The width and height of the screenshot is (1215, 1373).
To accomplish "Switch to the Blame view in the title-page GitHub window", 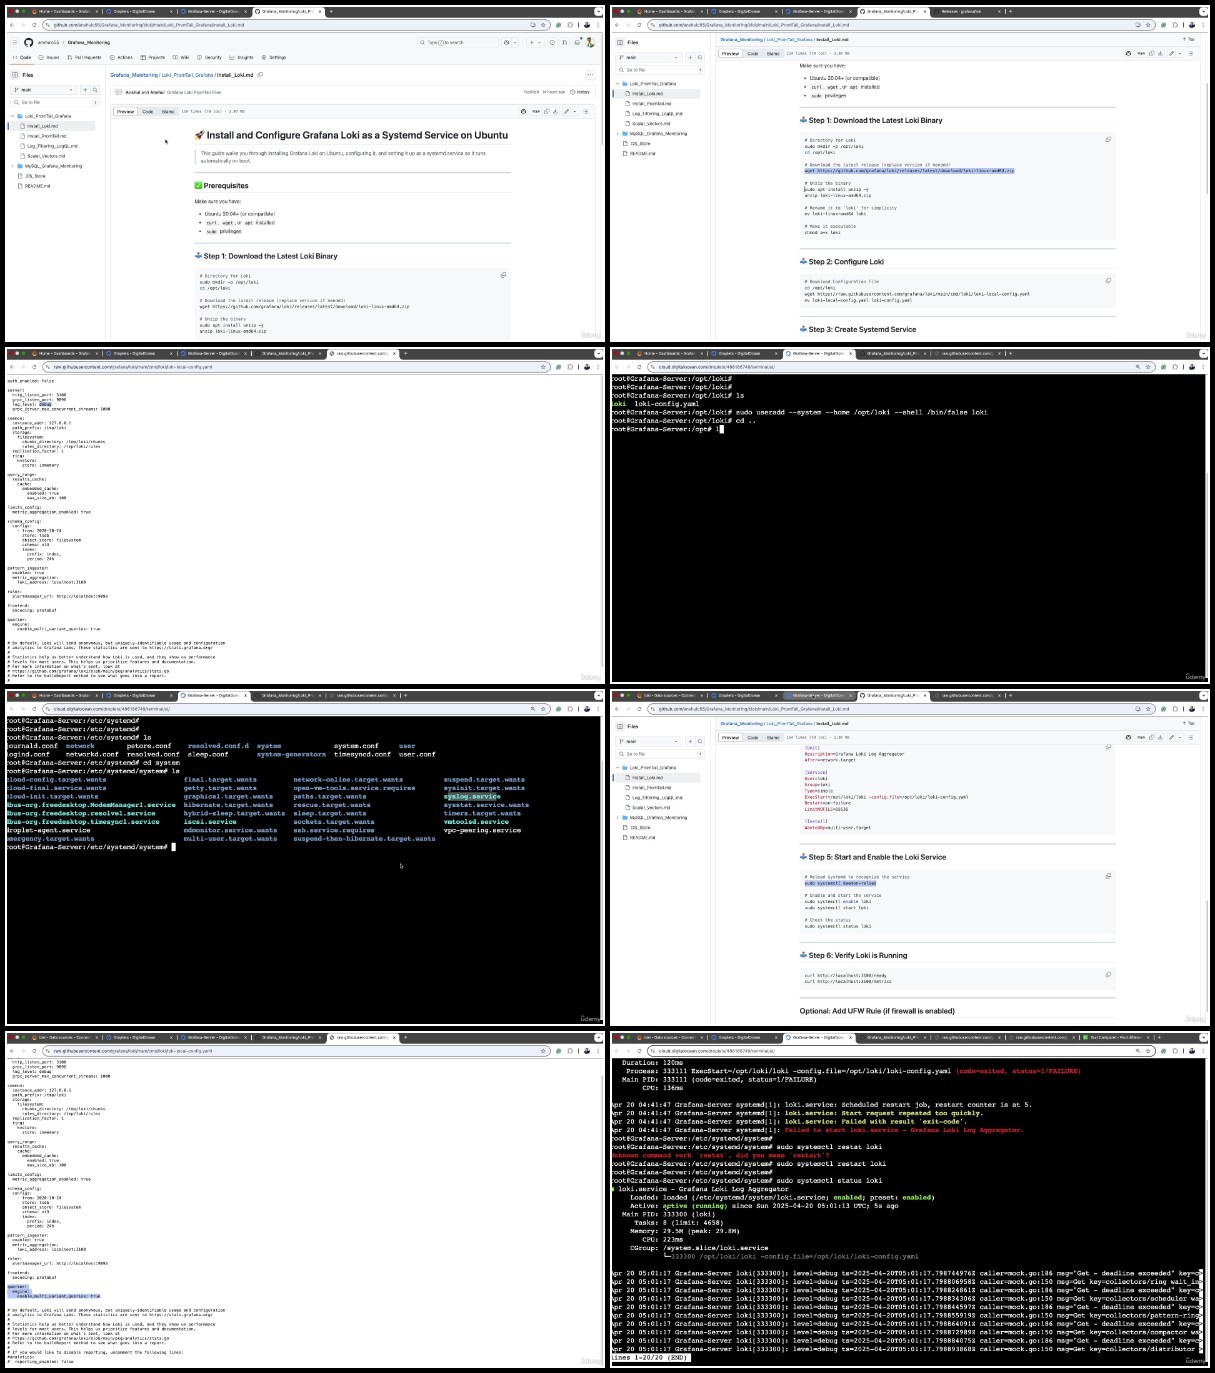I will click(168, 111).
